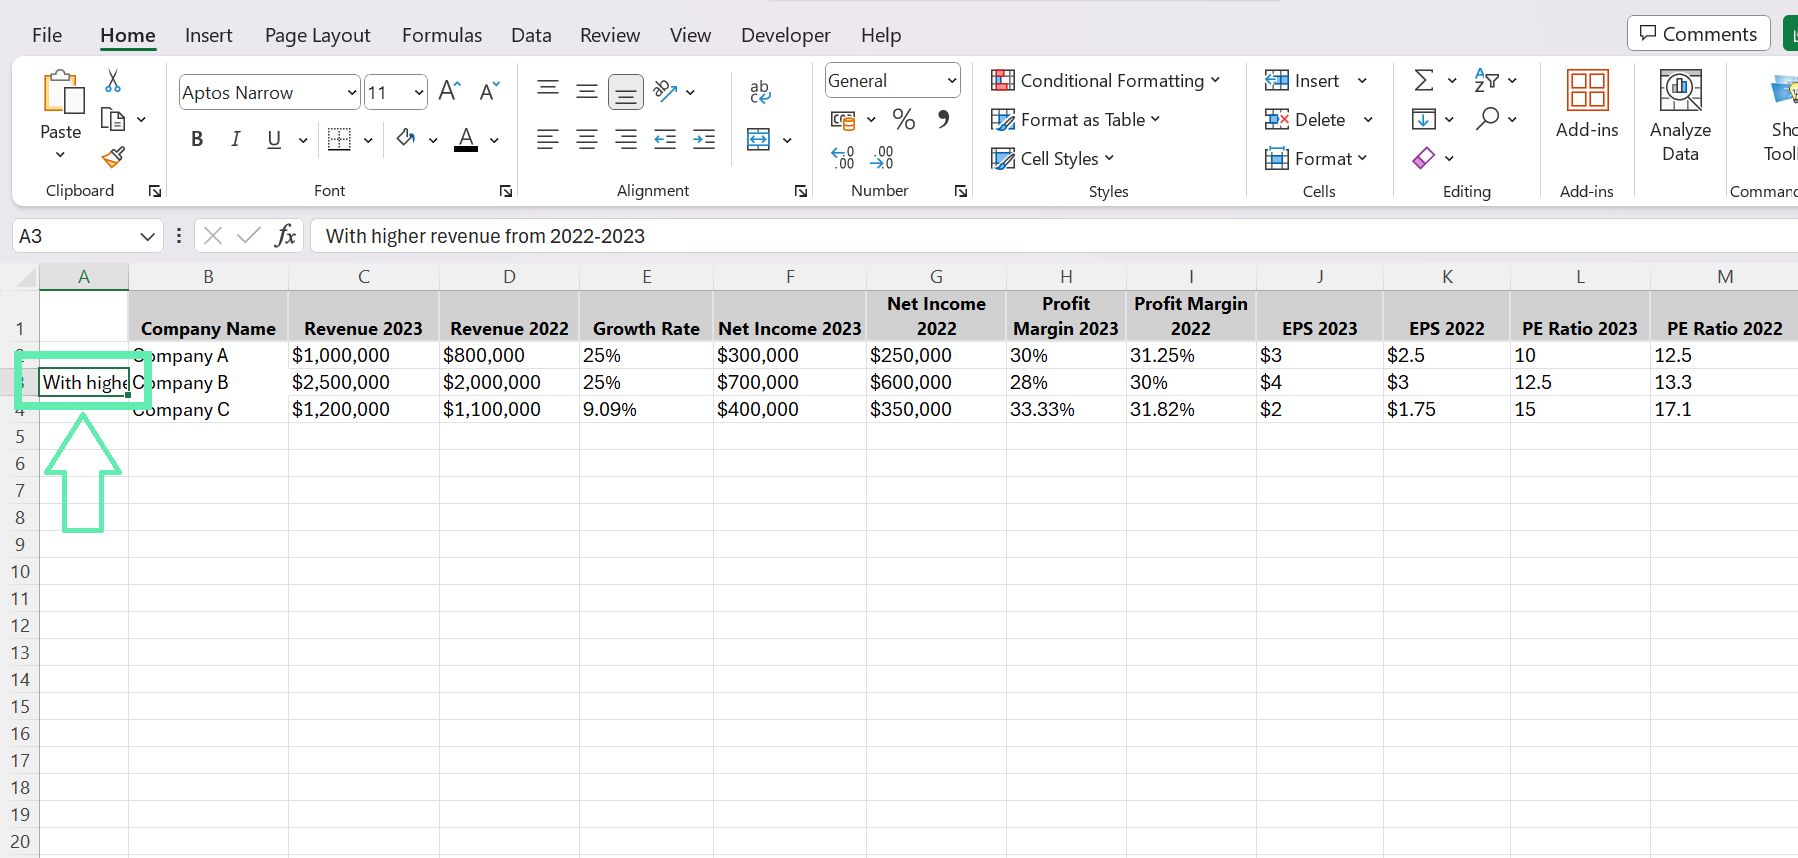Click the Format Painter brush icon
The image size is (1798, 858).
(113, 157)
